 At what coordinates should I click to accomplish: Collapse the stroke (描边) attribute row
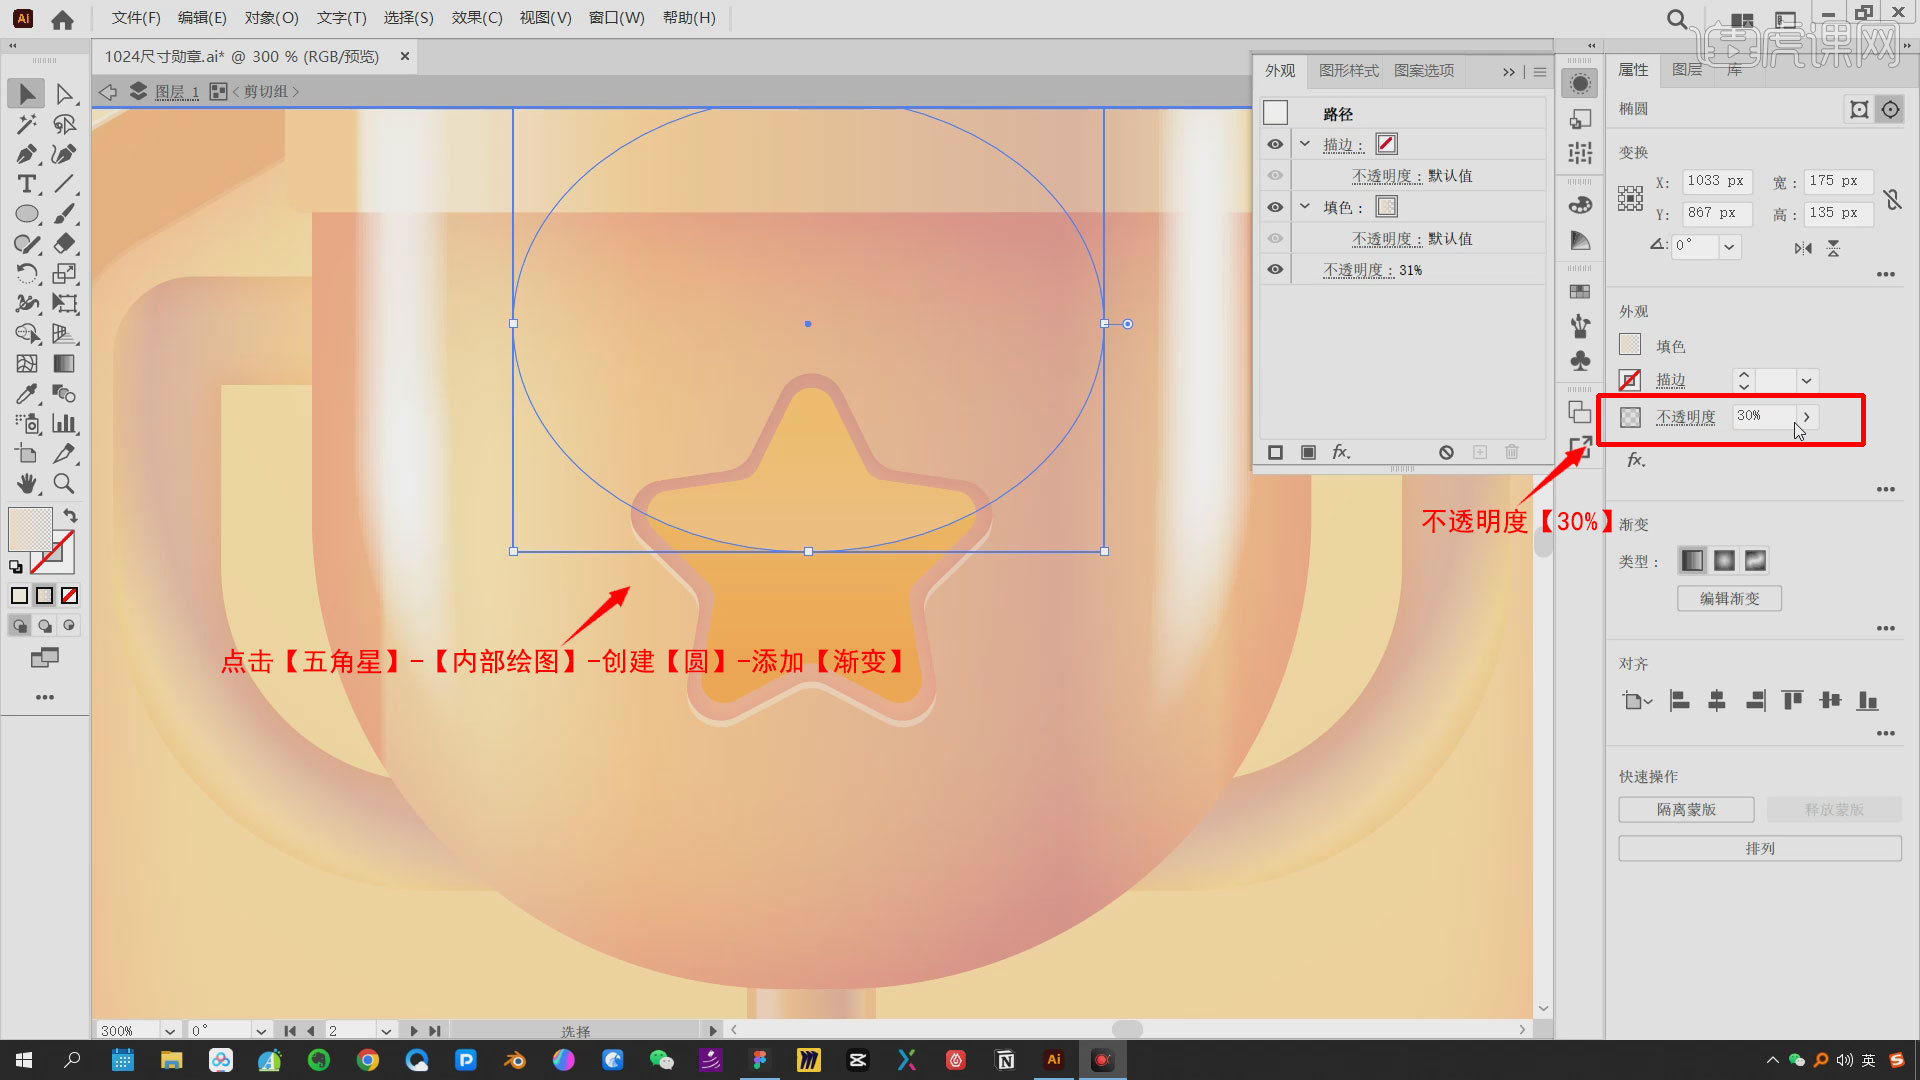point(1304,144)
